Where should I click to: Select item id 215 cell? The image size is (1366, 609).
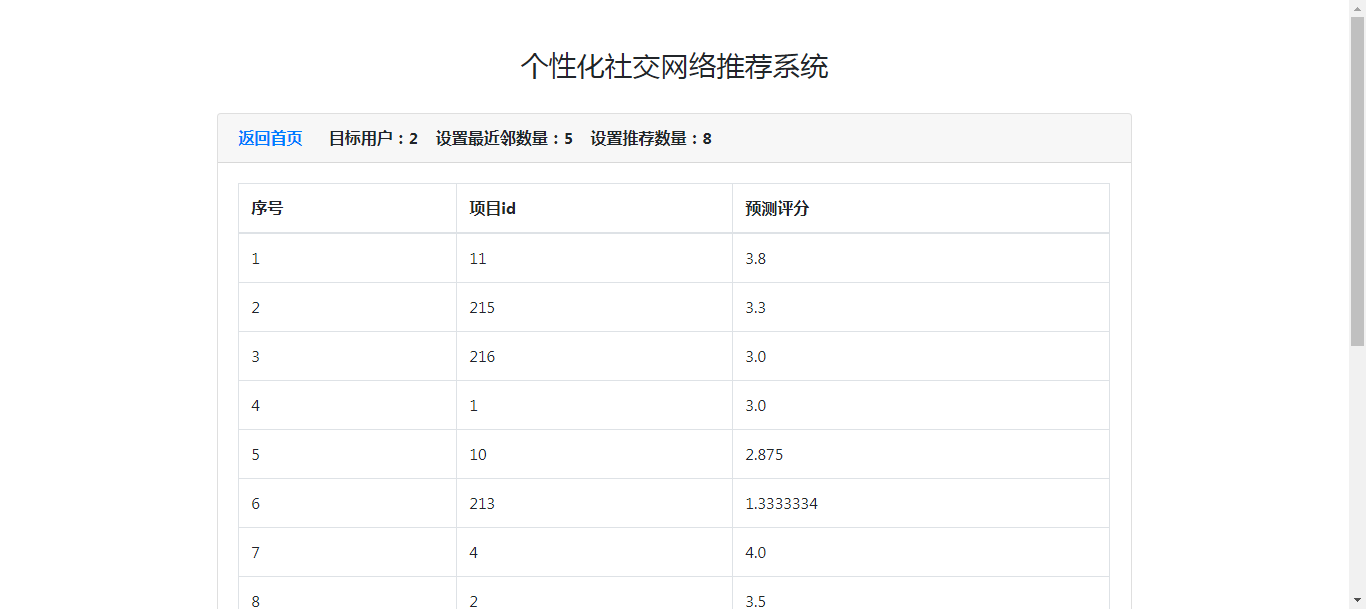594,307
